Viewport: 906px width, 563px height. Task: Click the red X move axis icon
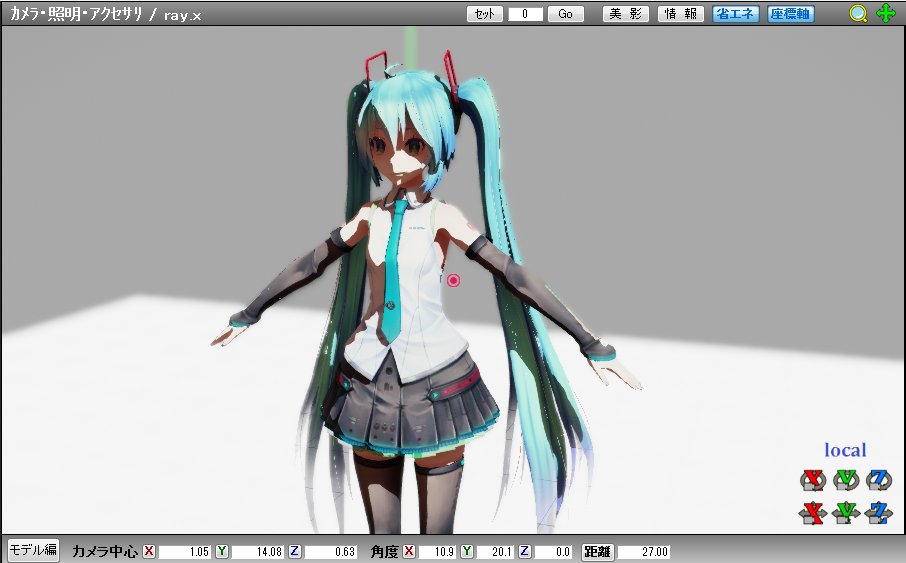813,513
